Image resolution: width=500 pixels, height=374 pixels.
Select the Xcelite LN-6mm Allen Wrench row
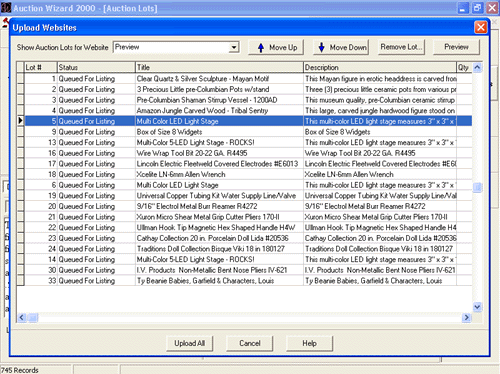(248, 174)
